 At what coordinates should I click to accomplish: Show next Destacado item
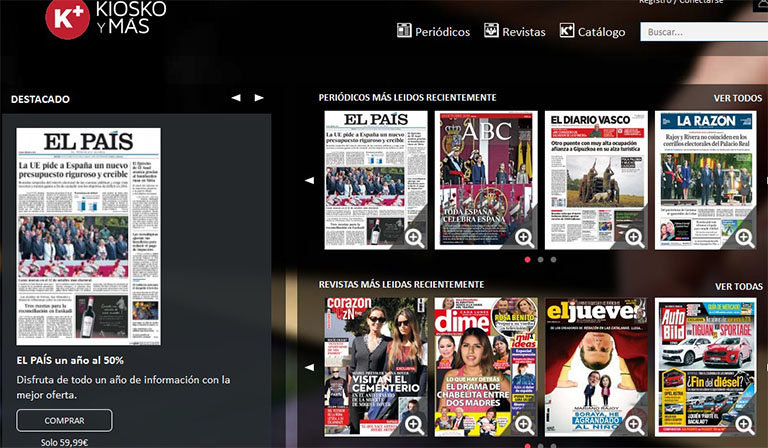coord(259,97)
